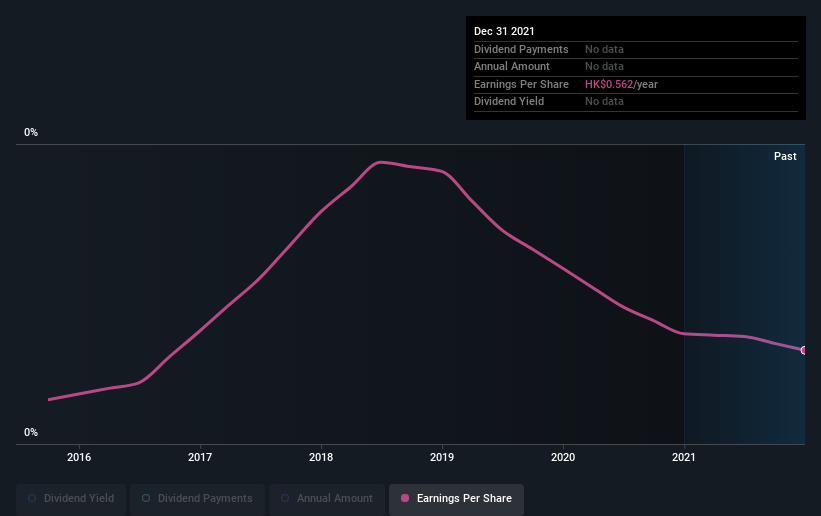
Task: Click the pink Earnings Per Share dot
Action: 405,498
